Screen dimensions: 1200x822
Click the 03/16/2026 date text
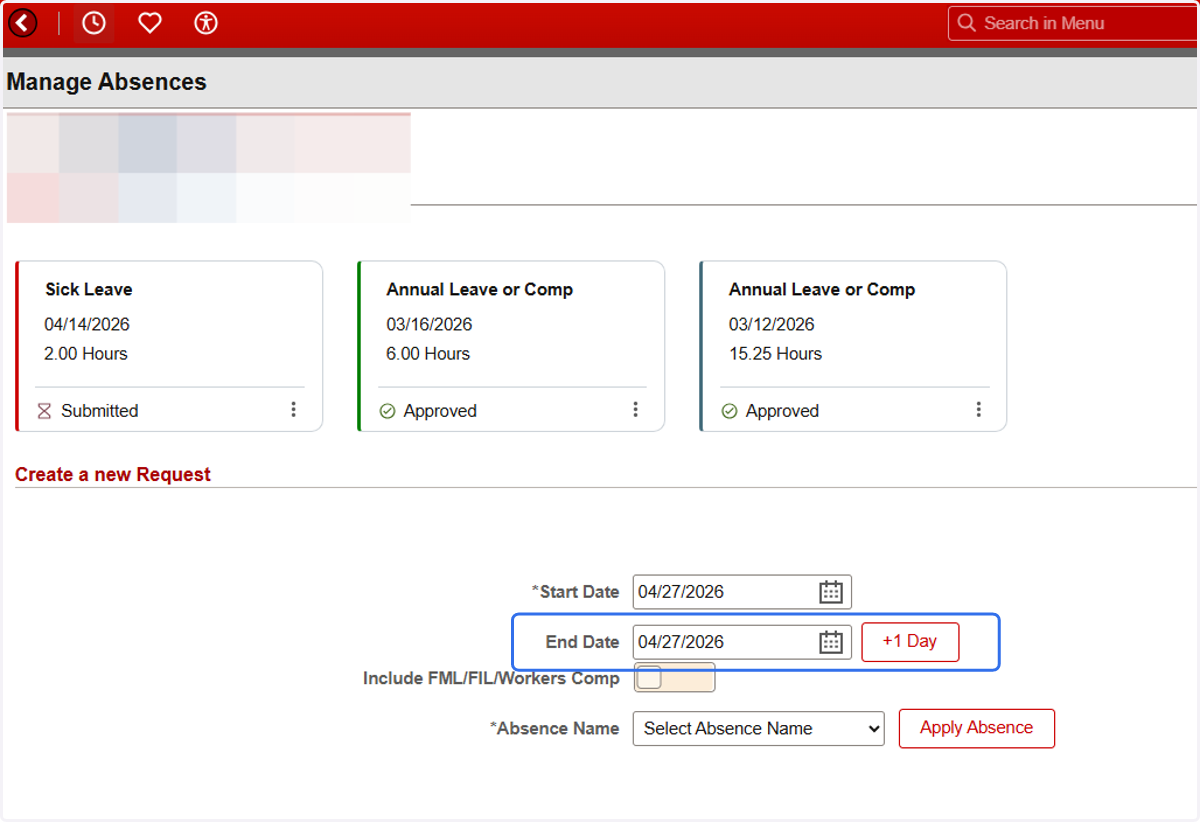click(x=429, y=325)
